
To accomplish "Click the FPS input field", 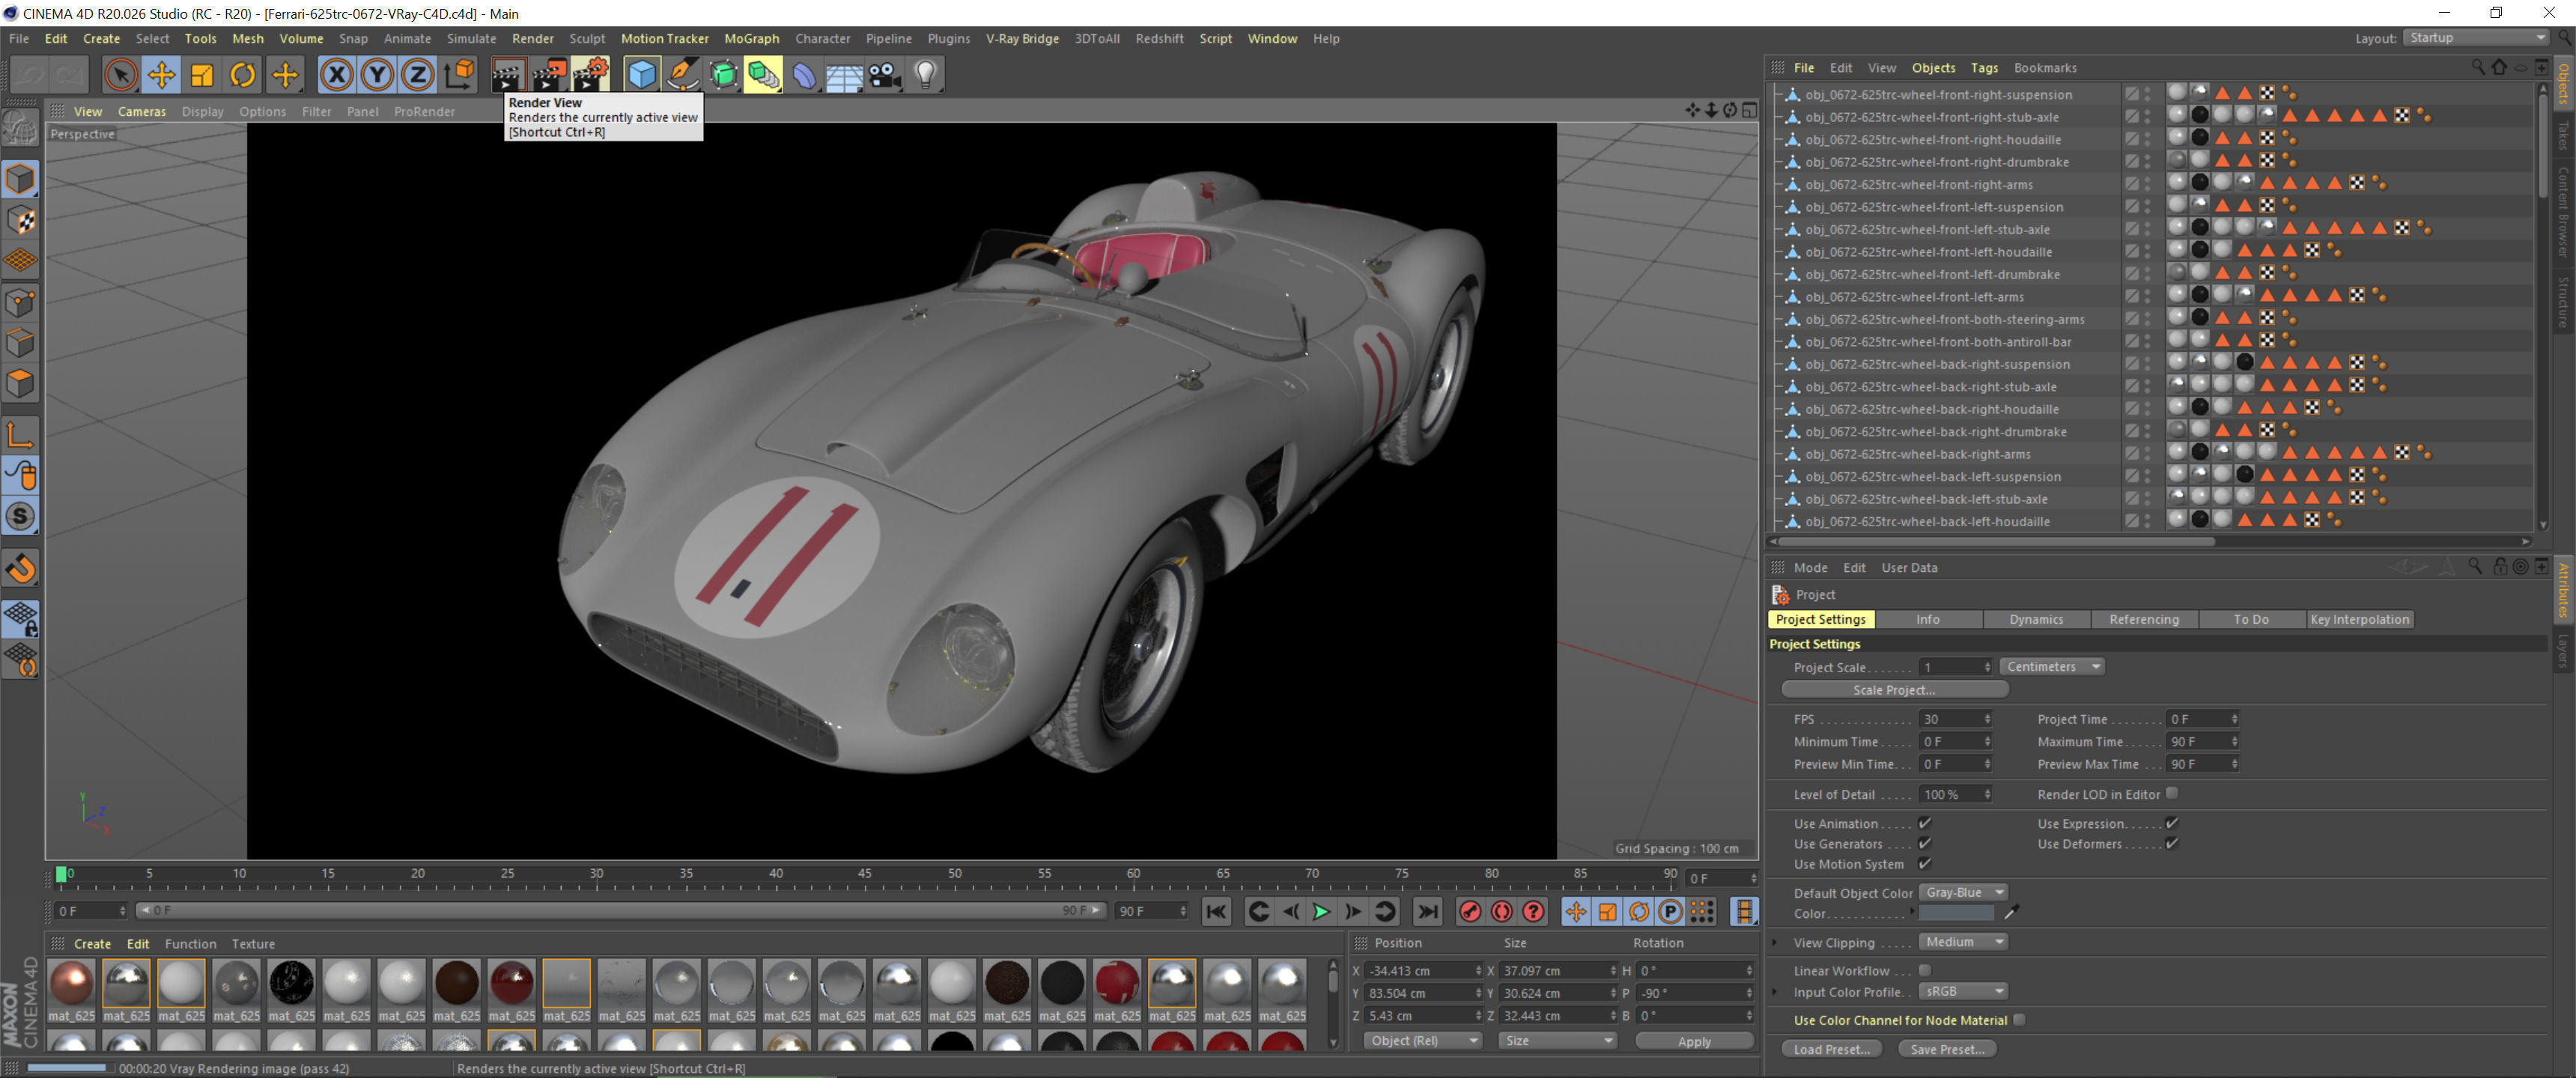I will coord(1955,719).
